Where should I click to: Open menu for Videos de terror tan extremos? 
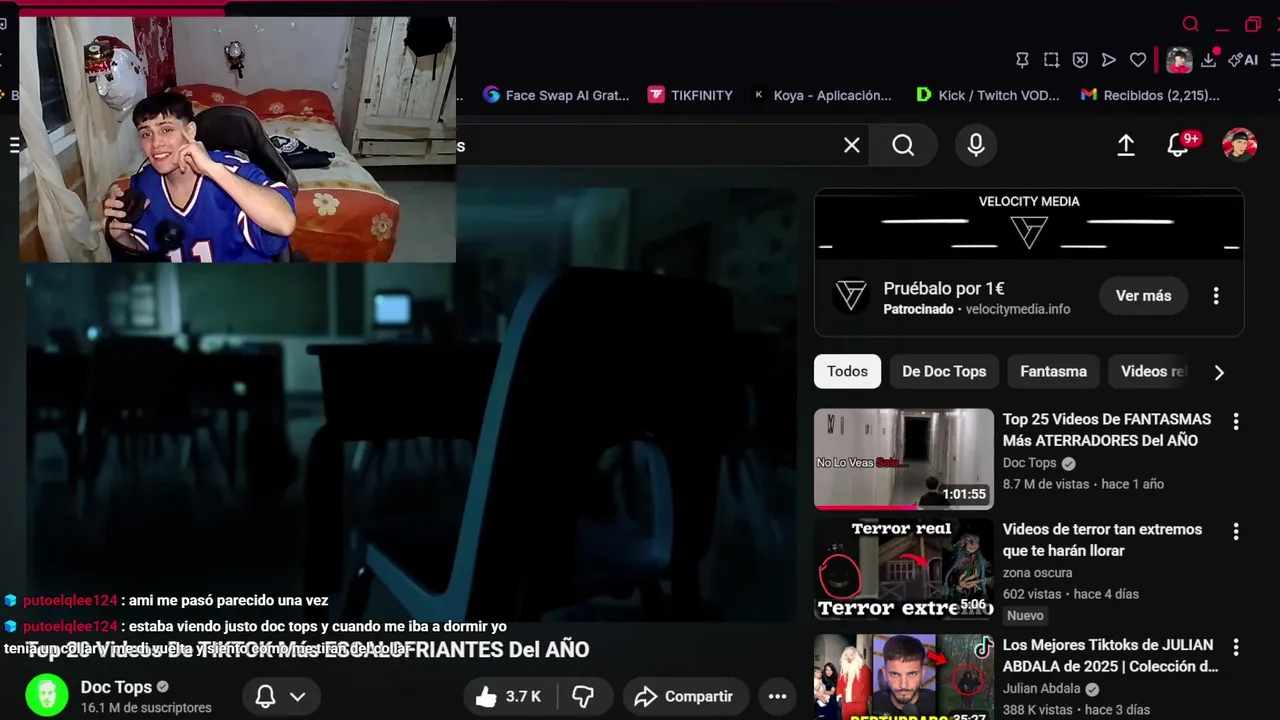1236,532
